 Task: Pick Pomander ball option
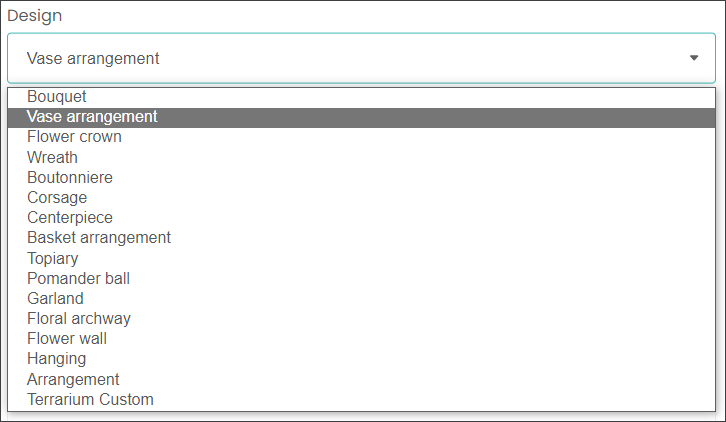tap(362, 278)
